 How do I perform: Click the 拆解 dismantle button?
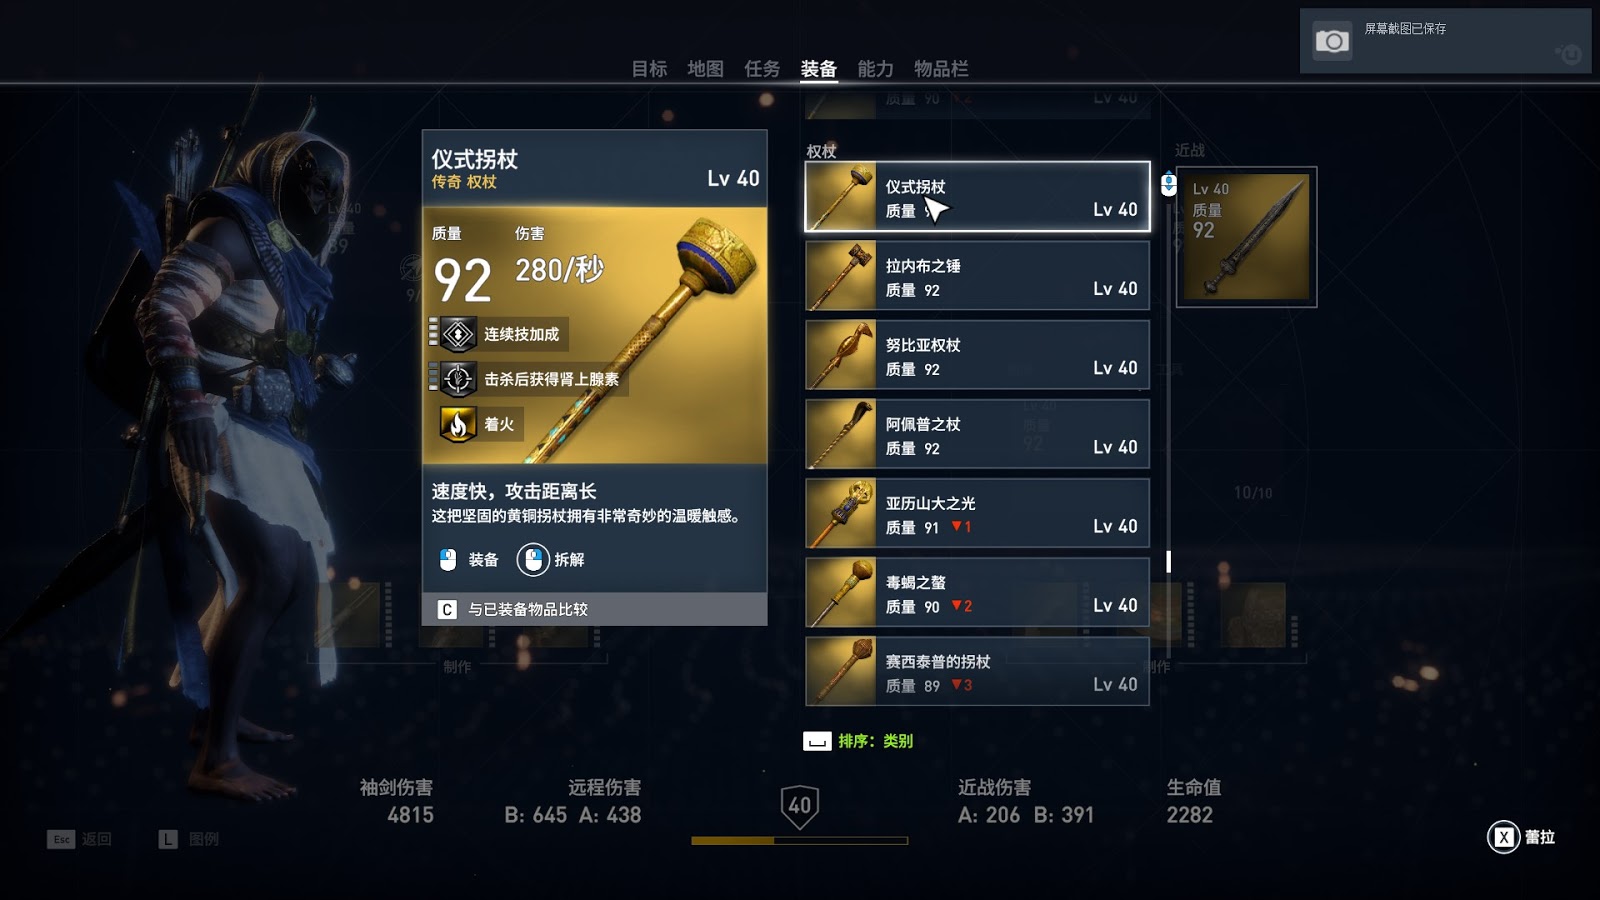pos(551,559)
